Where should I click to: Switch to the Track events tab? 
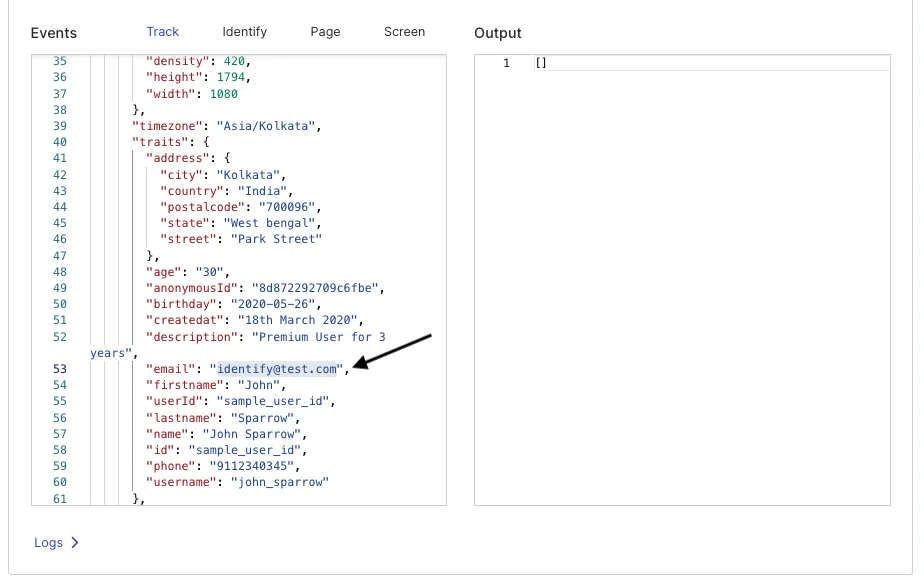[163, 32]
